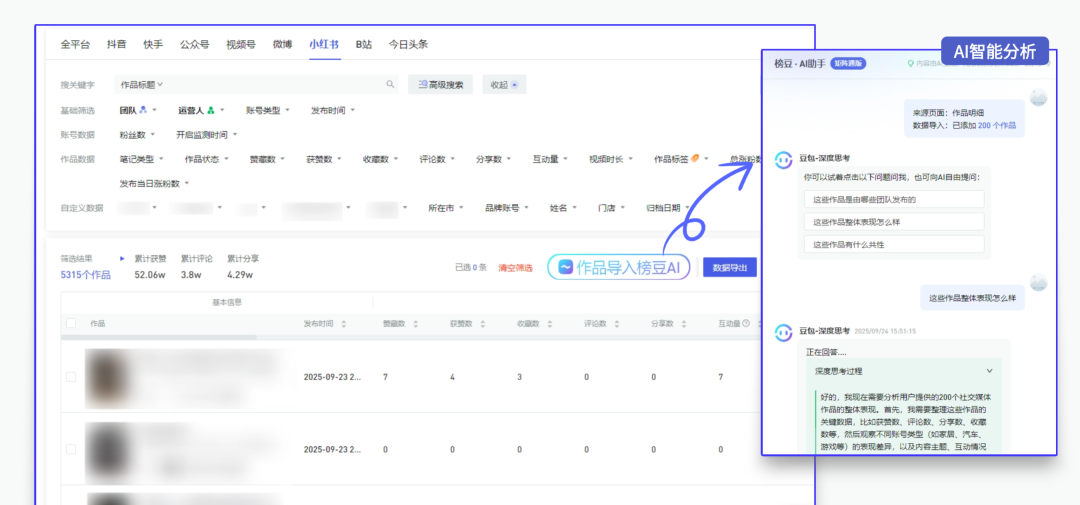Click the 4.29w 累计分享 value

tap(240, 275)
